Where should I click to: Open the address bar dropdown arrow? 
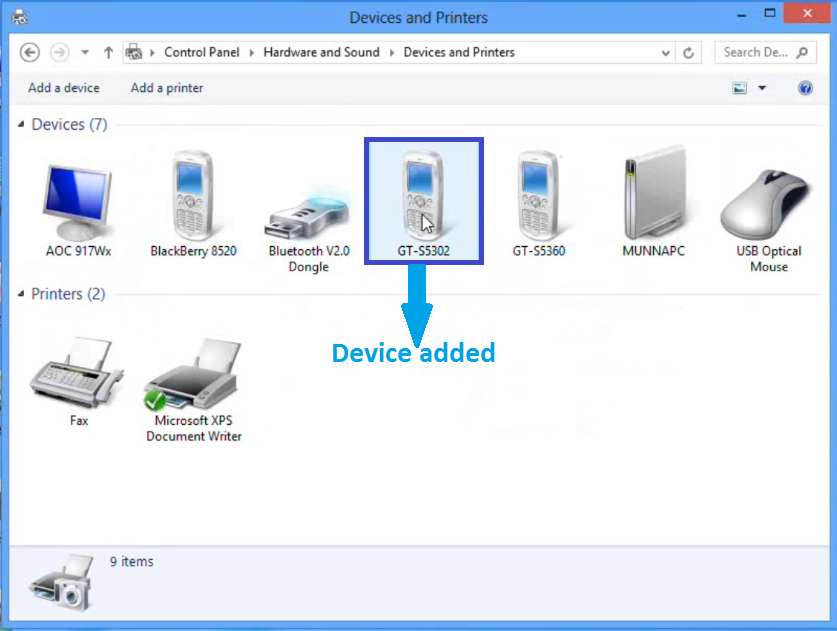[x=664, y=52]
